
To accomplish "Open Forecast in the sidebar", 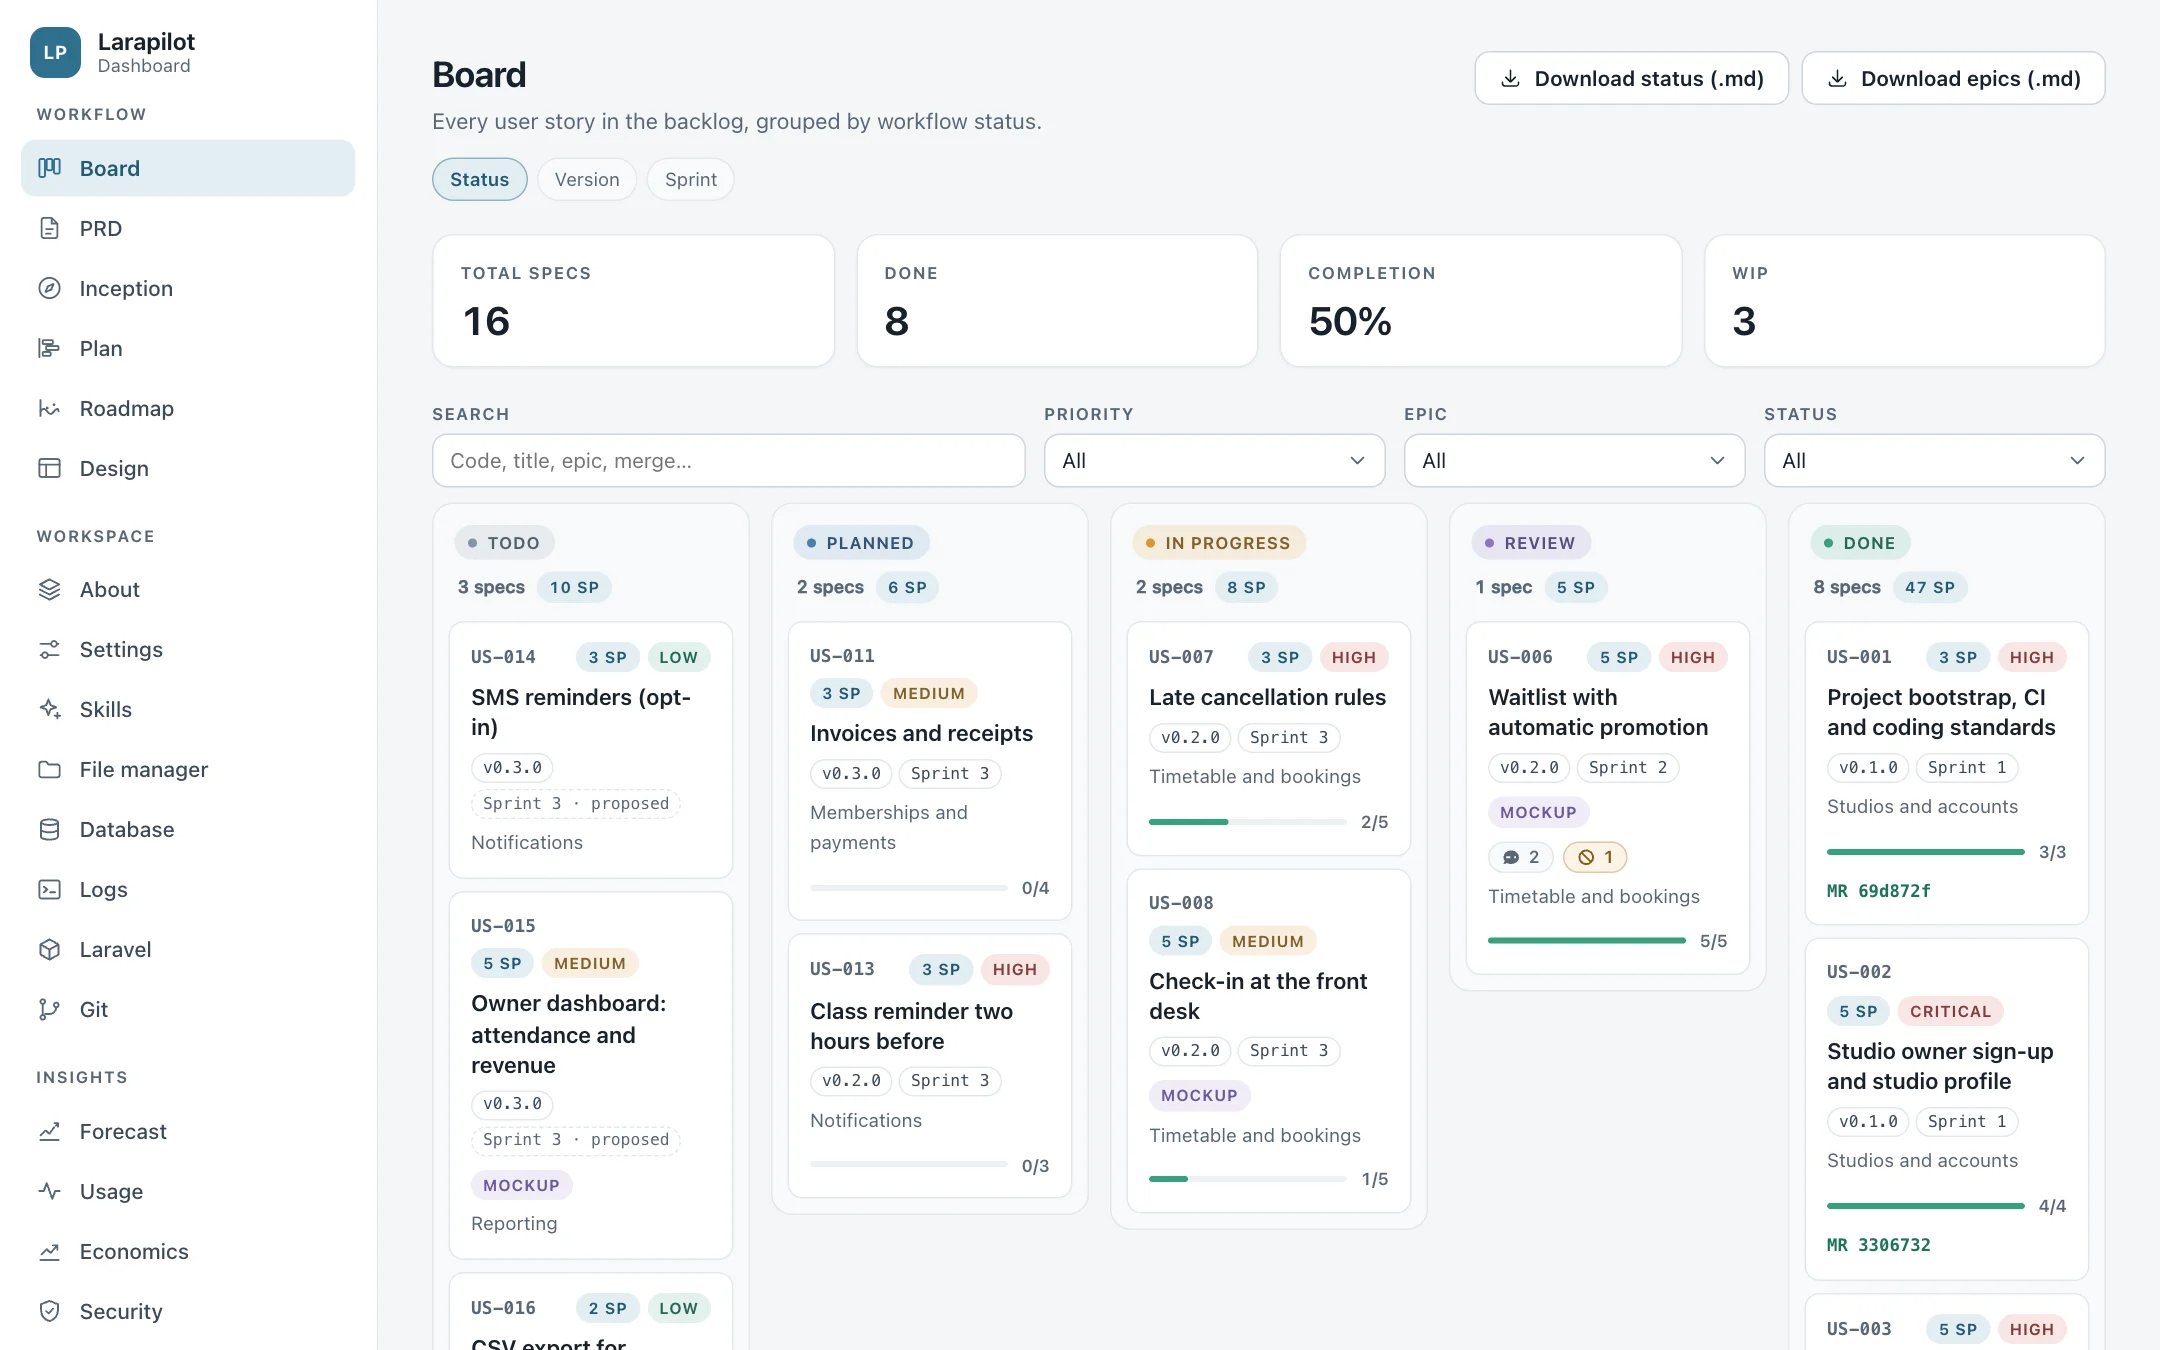I will click(188, 1131).
